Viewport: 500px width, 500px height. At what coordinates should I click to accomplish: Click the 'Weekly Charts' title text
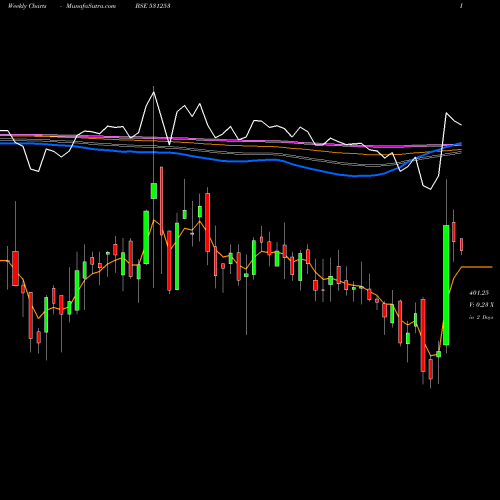pyautogui.click(x=27, y=6)
